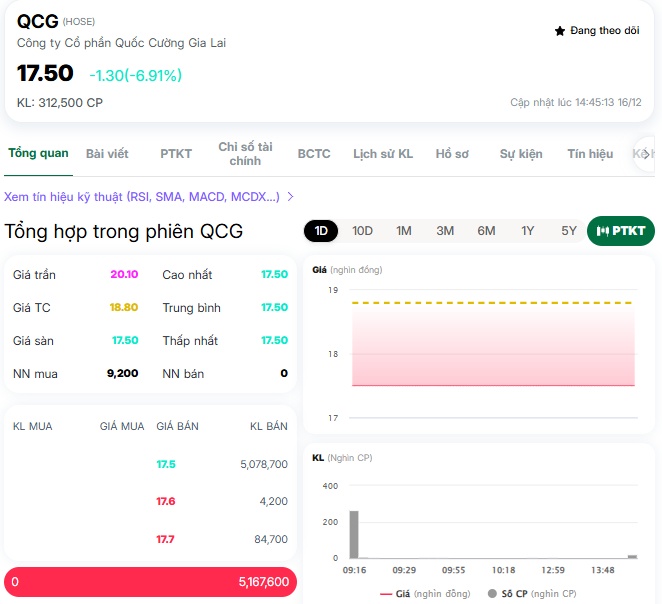The width and height of the screenshot is (662, 604).
Task: Click the Giá trần value 20.10
Action: tap(124, 274)
